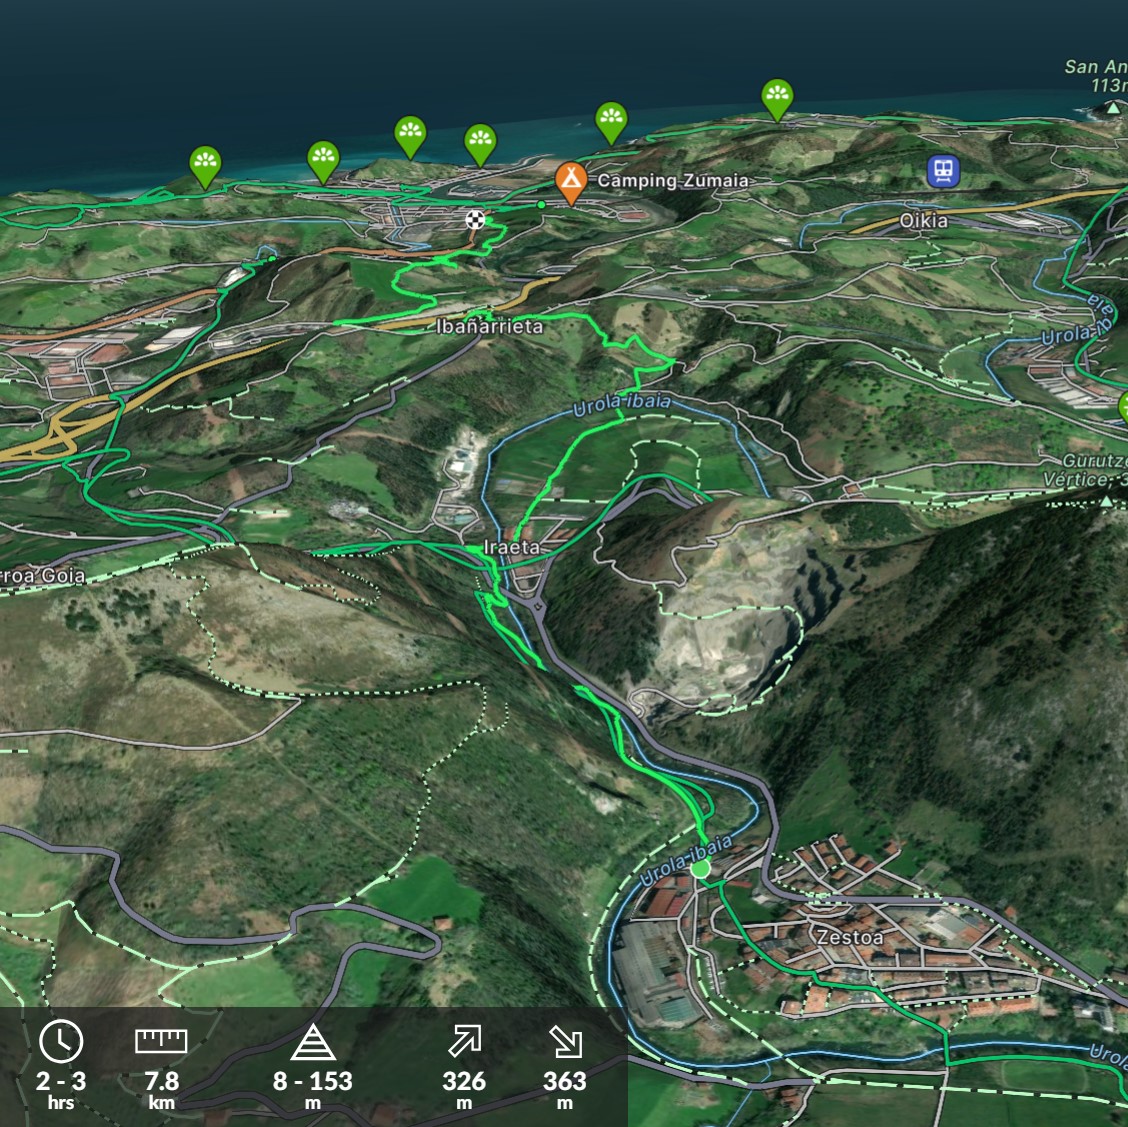This screenshot has height=1127, width=1128.
Task: Click the clock duration icon in the stats bar
Action: (x=61, y=1041)
